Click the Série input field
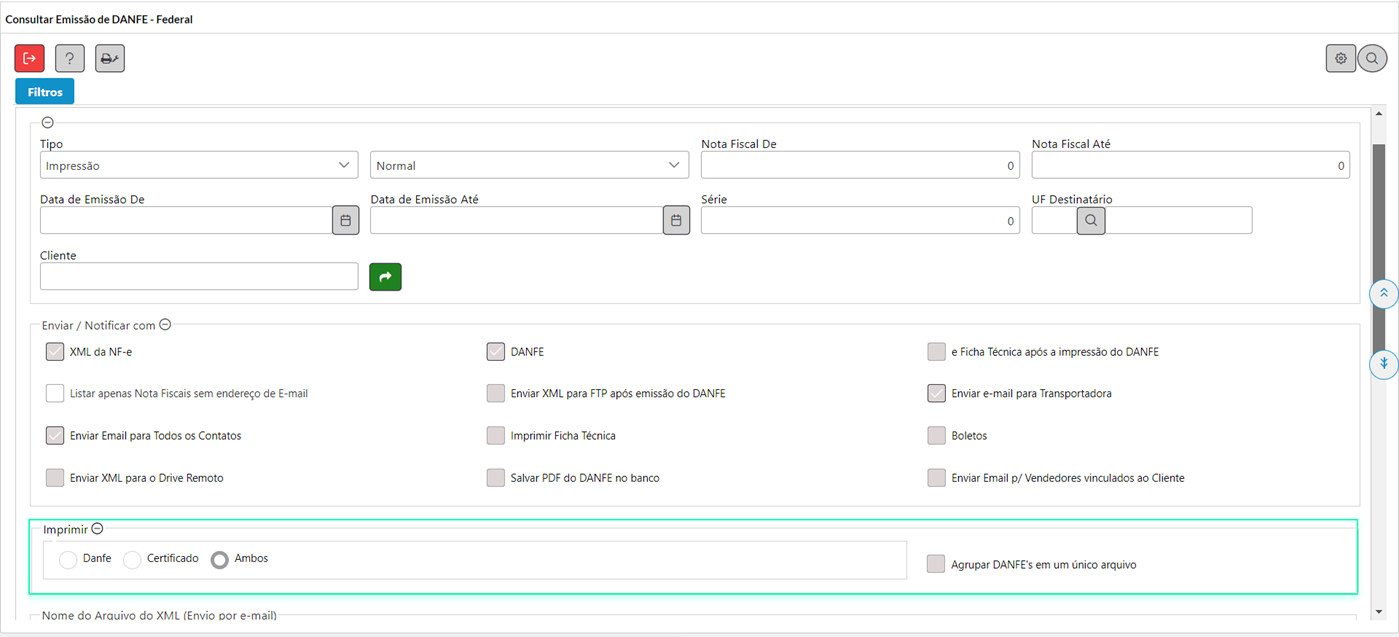Viewport: 1399px width, 637px height. (x=859, y=220)
